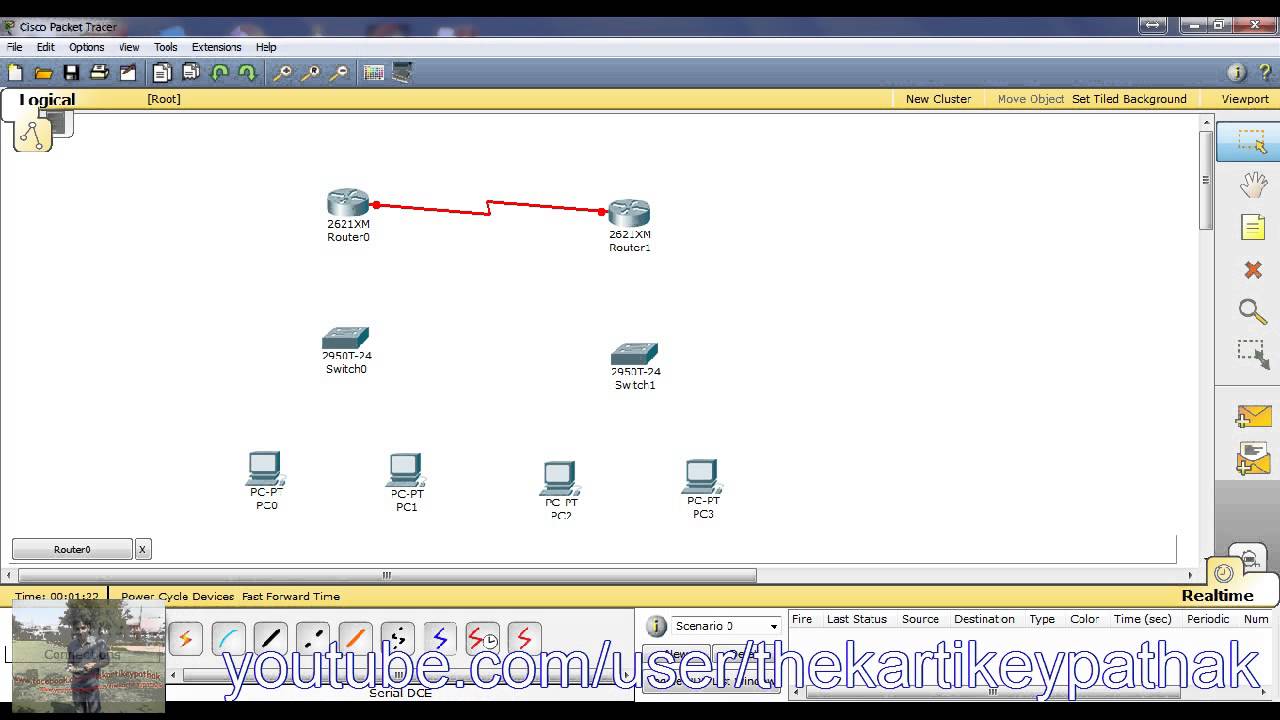The image size is (1280, 720).
Task: Choose the Inspect magnifier tool
Action: [x=1253, y=312]
